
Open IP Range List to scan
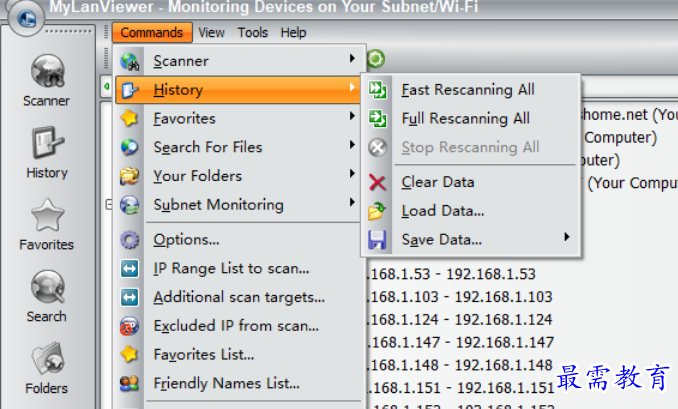pyautogui.click(x=231, y=269)
